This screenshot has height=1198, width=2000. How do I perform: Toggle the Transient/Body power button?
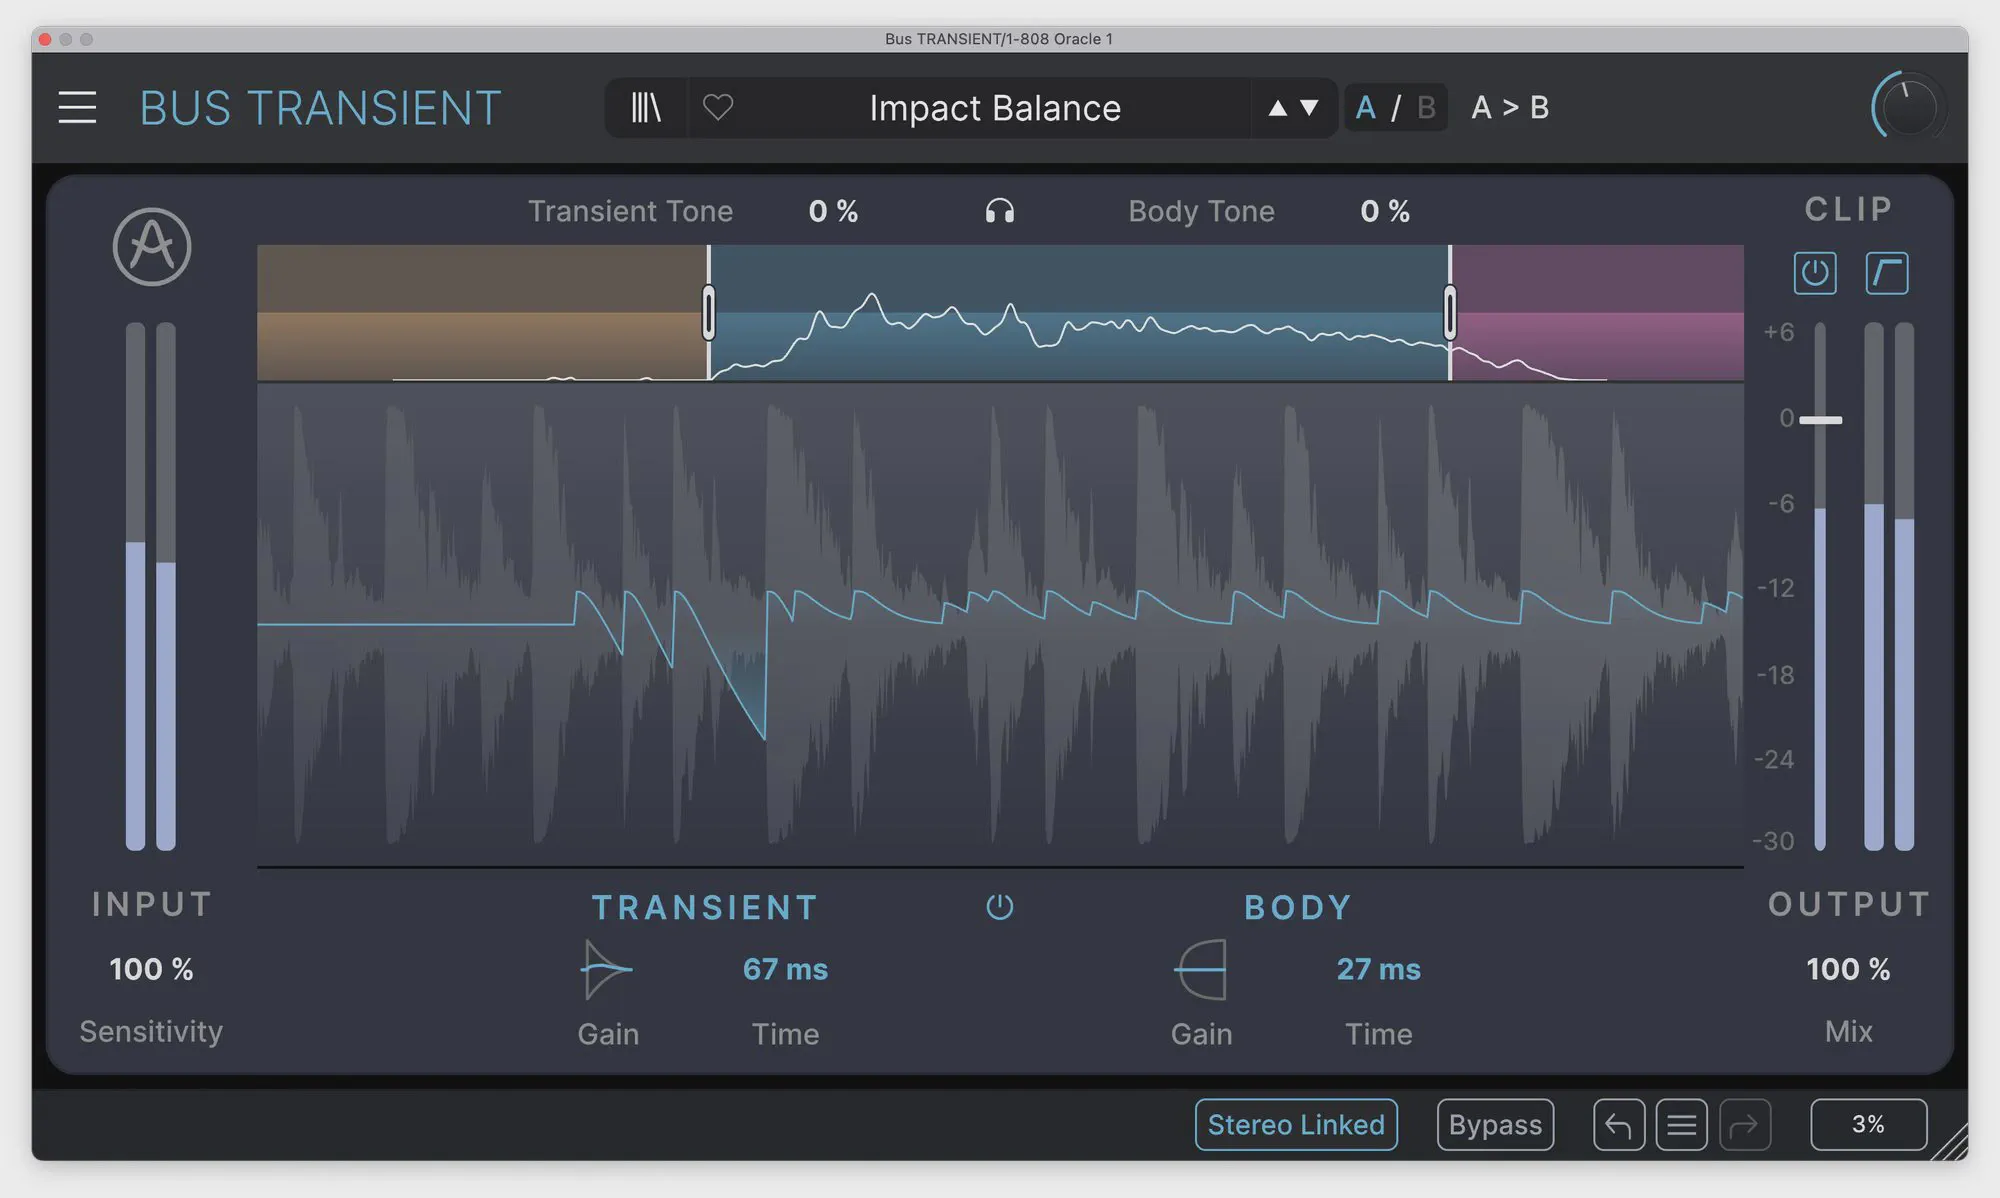[999, 907]
